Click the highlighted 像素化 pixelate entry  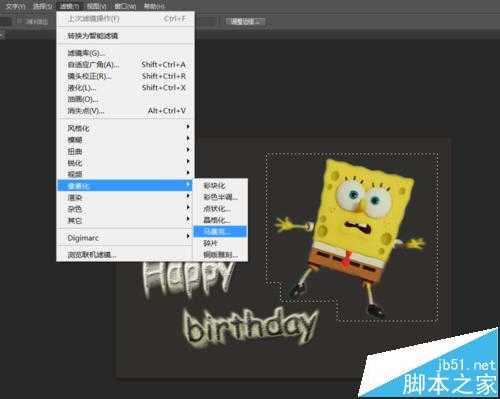coord(125,185)
